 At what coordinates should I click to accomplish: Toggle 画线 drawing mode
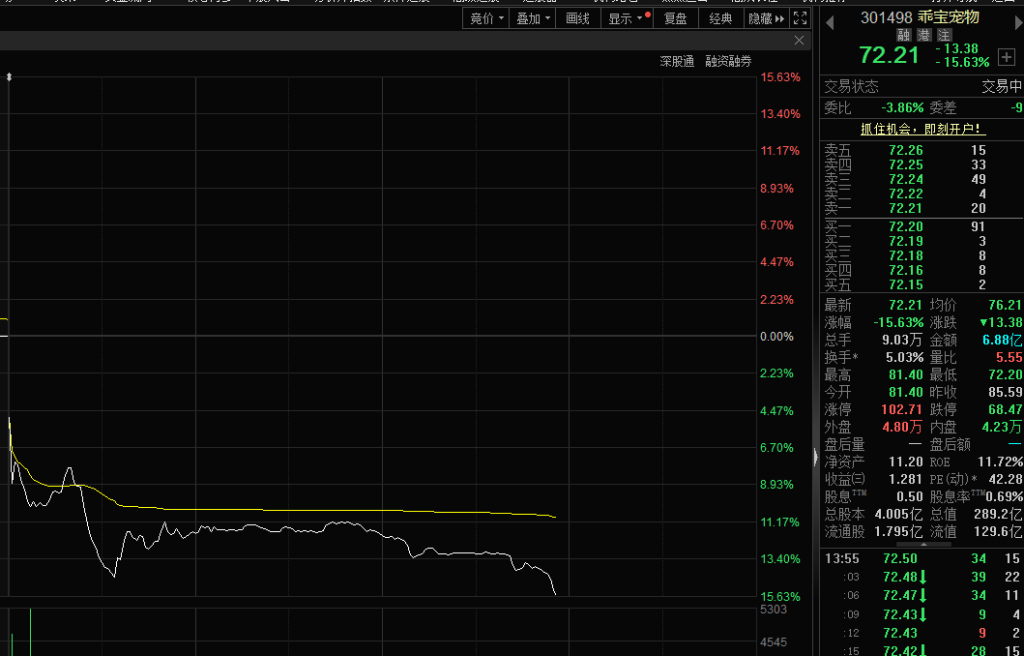click(577, 18)
